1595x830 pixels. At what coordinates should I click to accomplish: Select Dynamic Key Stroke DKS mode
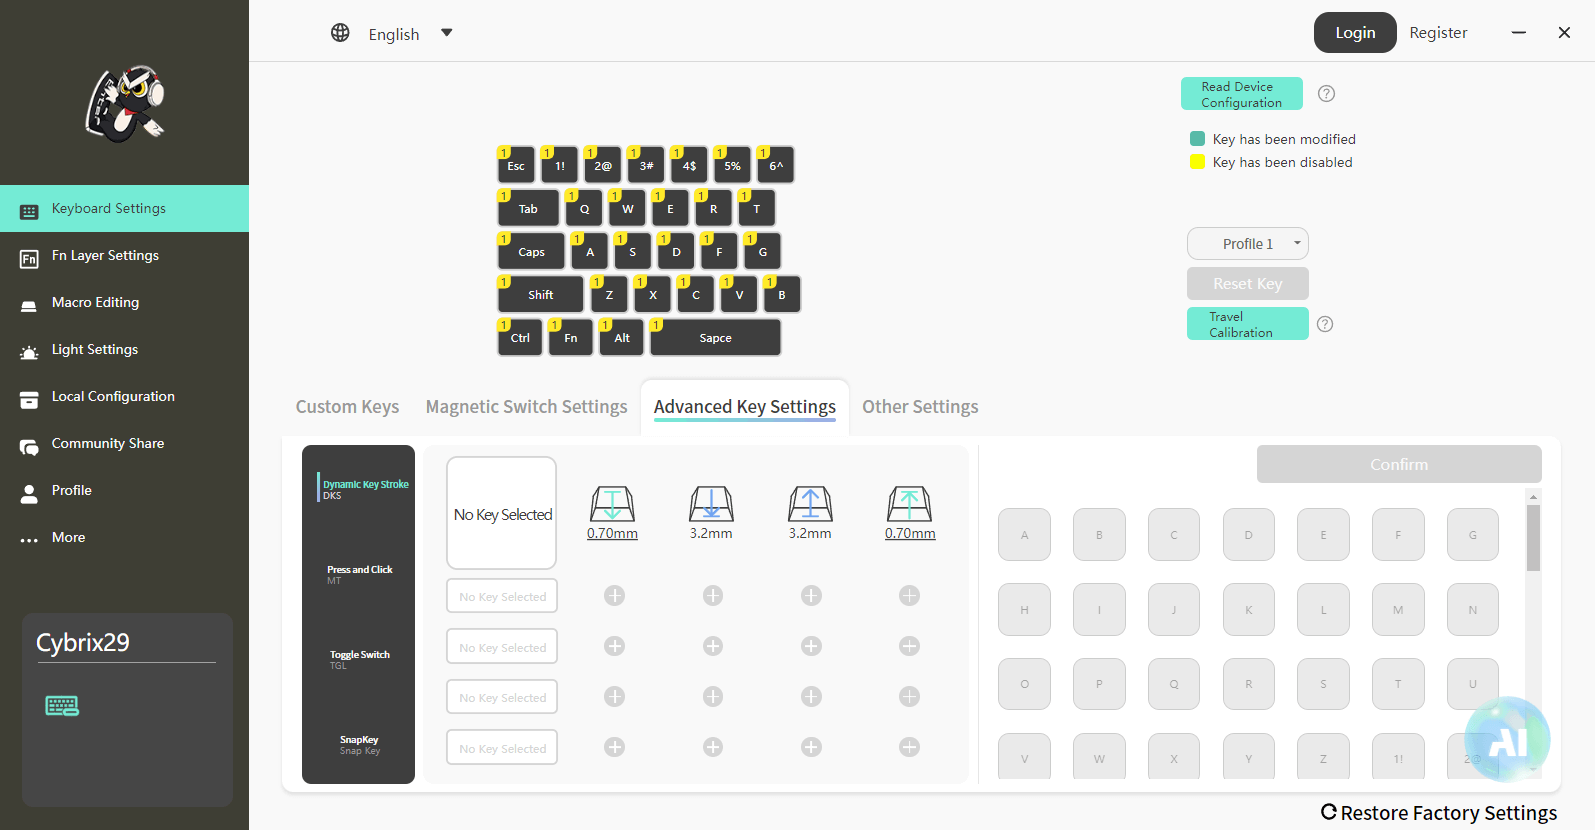click(360, 488)
